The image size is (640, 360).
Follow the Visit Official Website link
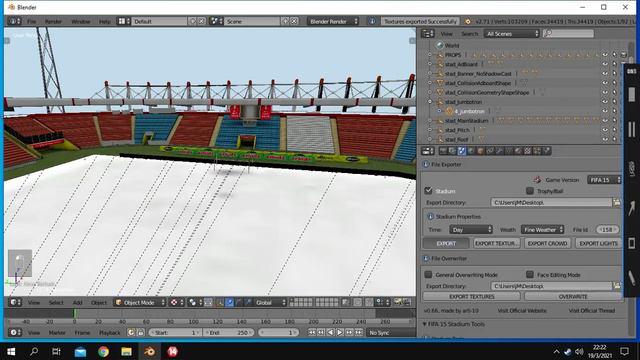click(x=522, y=311)
